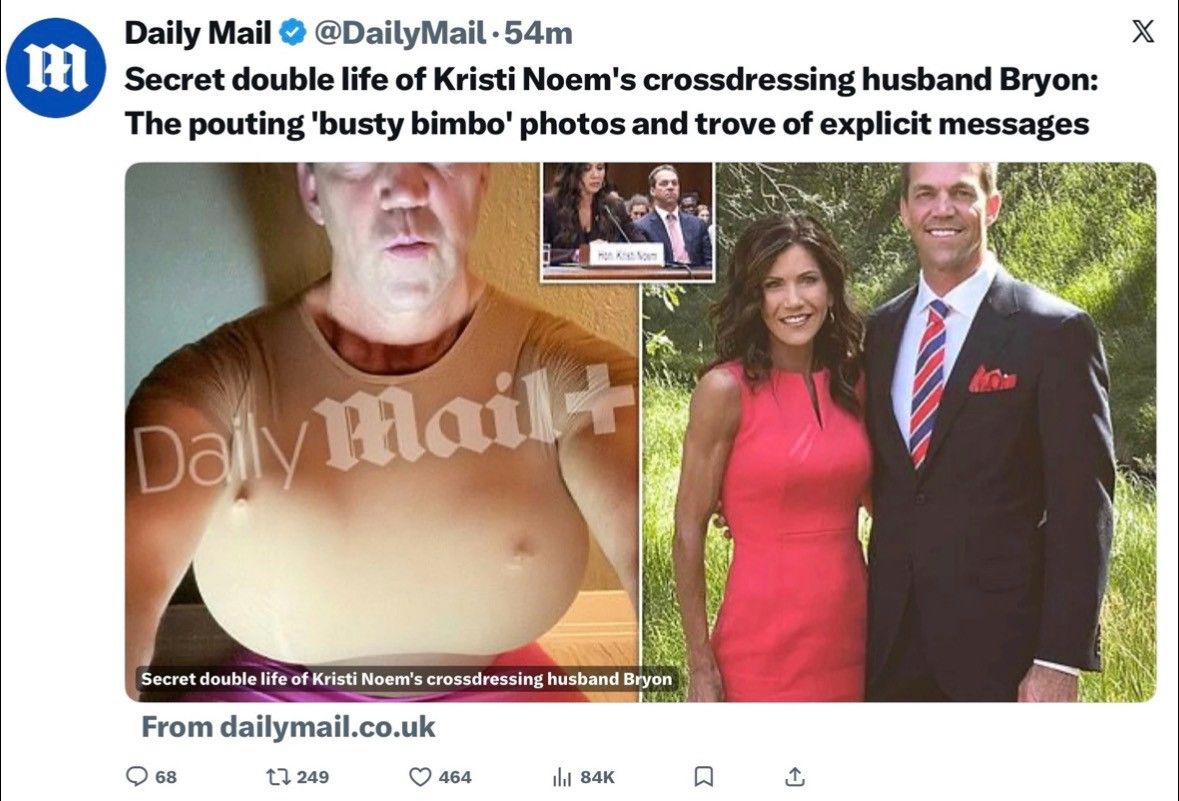Follow the From dailymail.co.uk link

click(288, 727)
